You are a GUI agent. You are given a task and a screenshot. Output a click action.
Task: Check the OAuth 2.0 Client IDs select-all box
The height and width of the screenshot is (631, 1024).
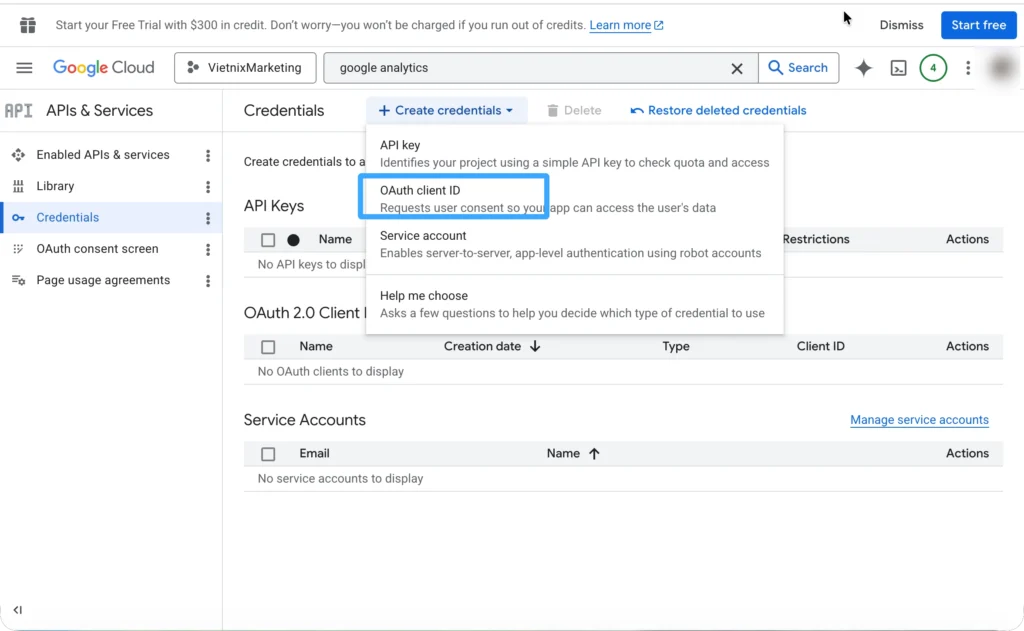pos(268,347)
